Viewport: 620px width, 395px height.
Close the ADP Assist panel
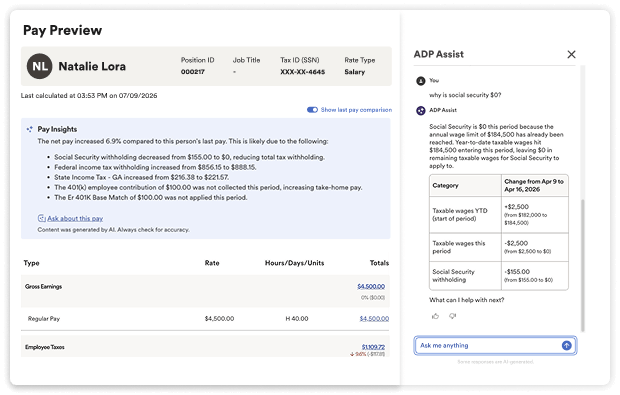[x=571, y=54]
